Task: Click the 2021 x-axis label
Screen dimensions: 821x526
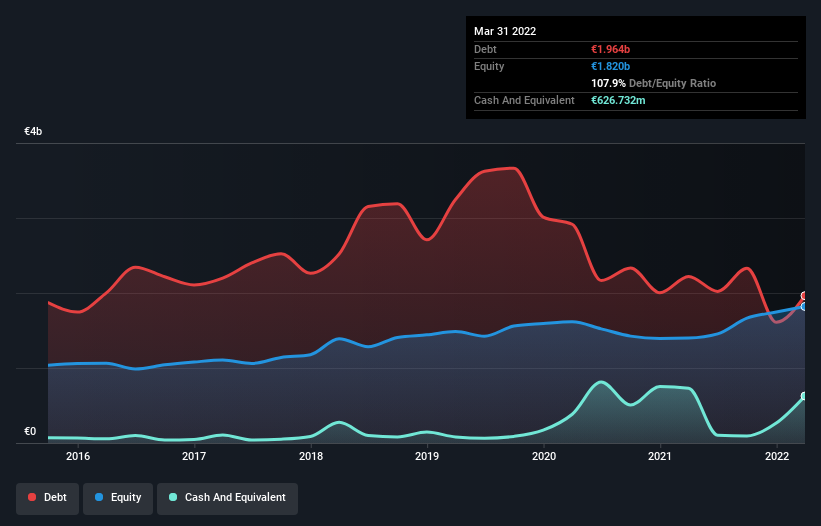Action: [660, 456]
